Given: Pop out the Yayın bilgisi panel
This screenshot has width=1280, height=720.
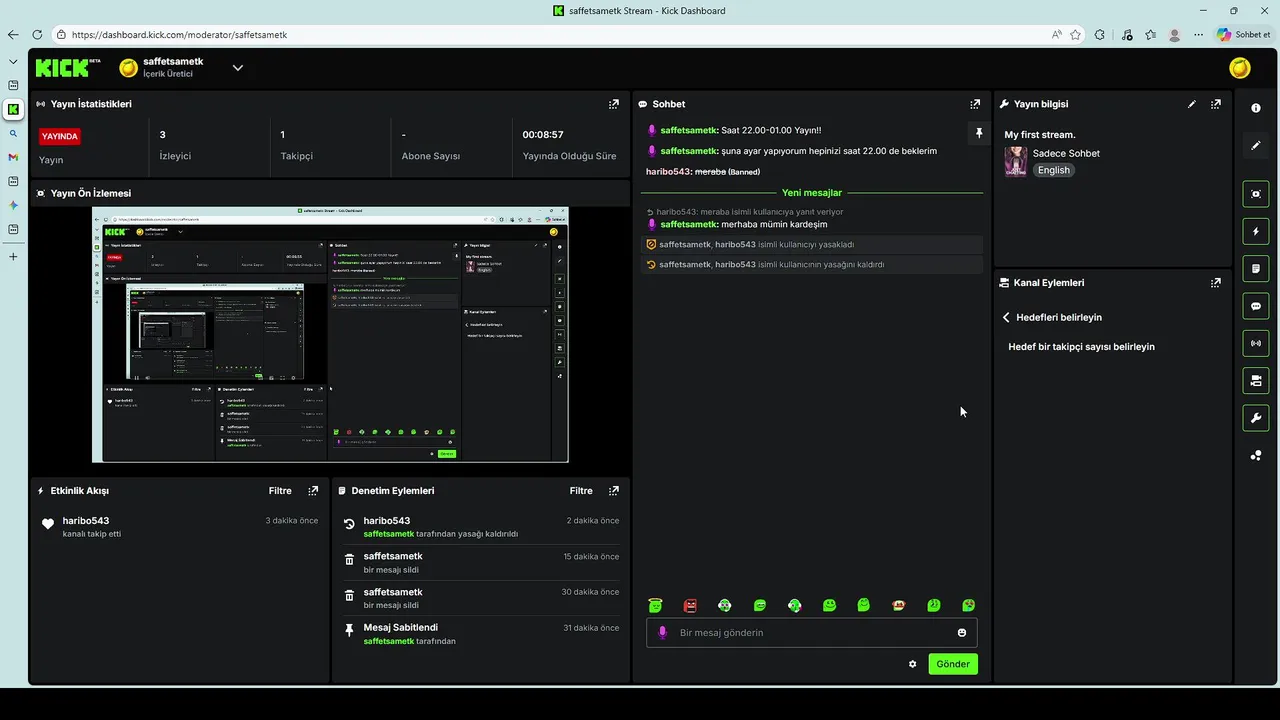Looking at the screenshot, I should pyautogui.click(x=1216, y=104).
